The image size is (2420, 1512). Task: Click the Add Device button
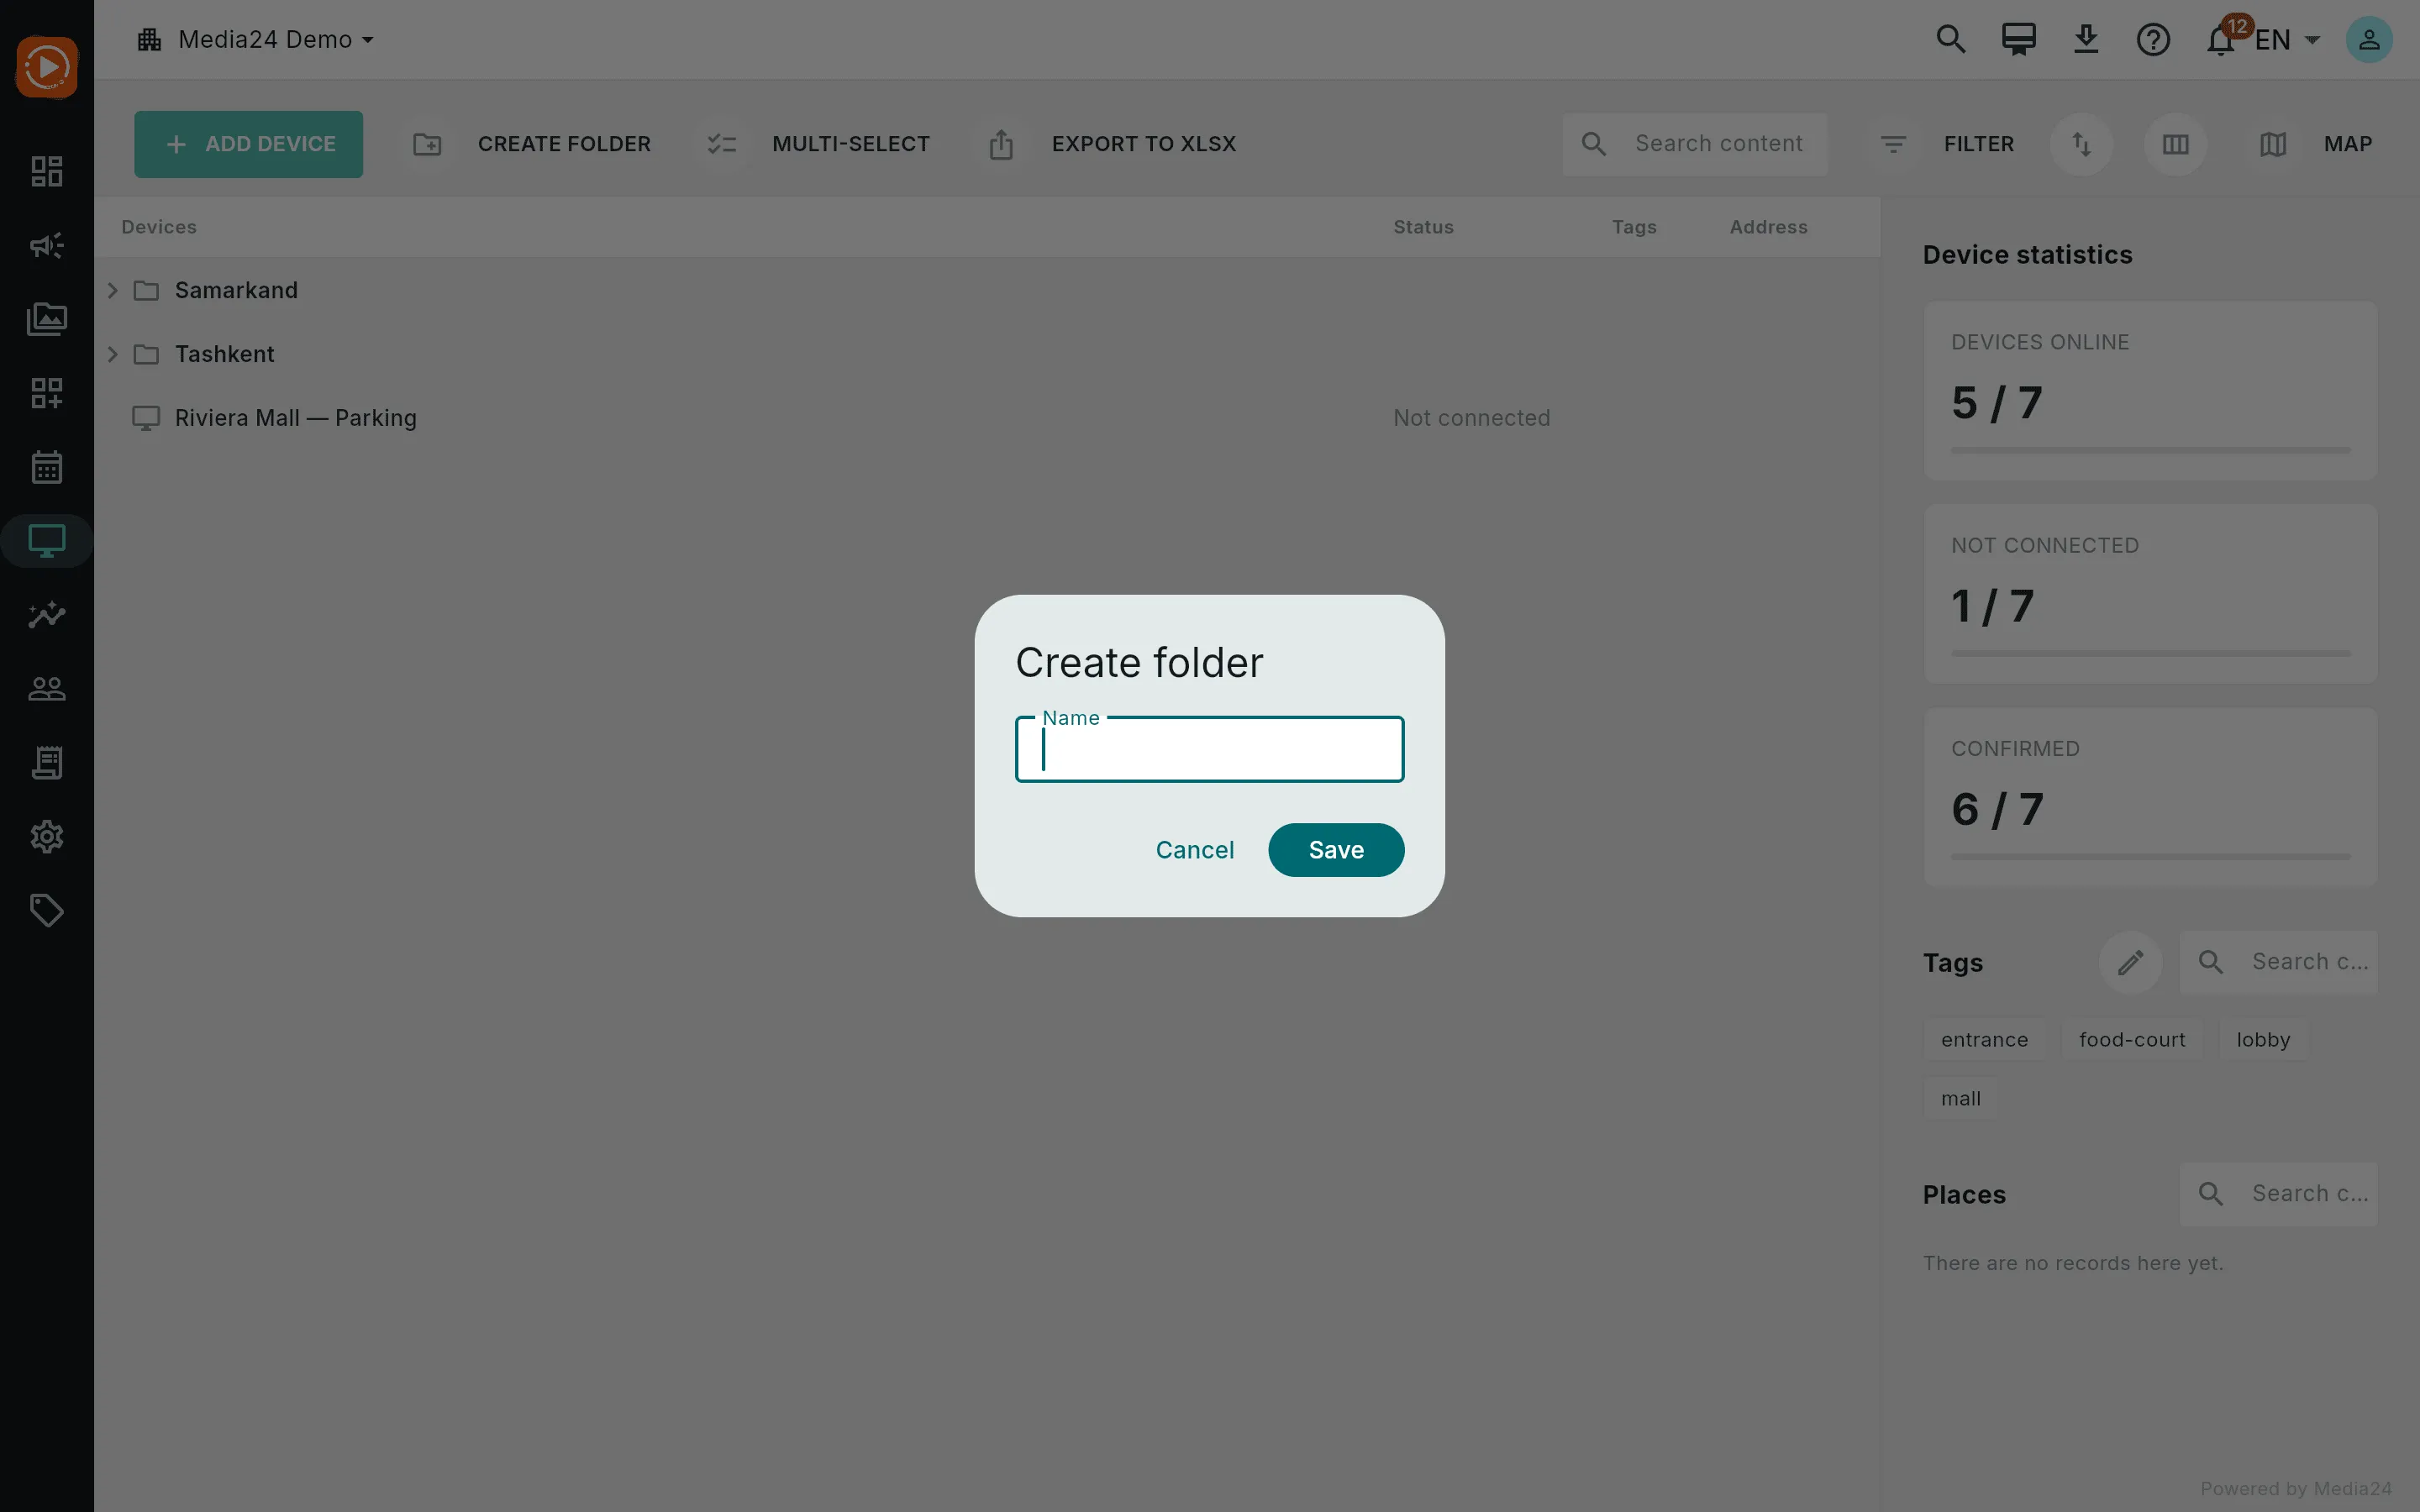(249, 144)
